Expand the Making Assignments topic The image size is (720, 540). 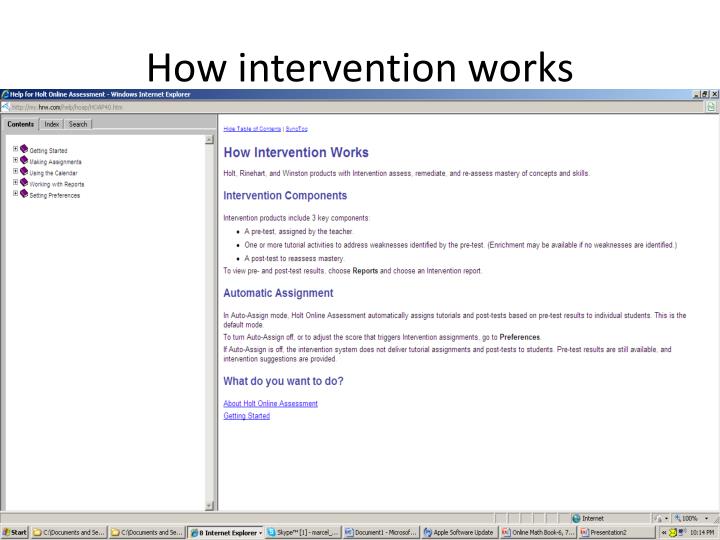(15, 160)
